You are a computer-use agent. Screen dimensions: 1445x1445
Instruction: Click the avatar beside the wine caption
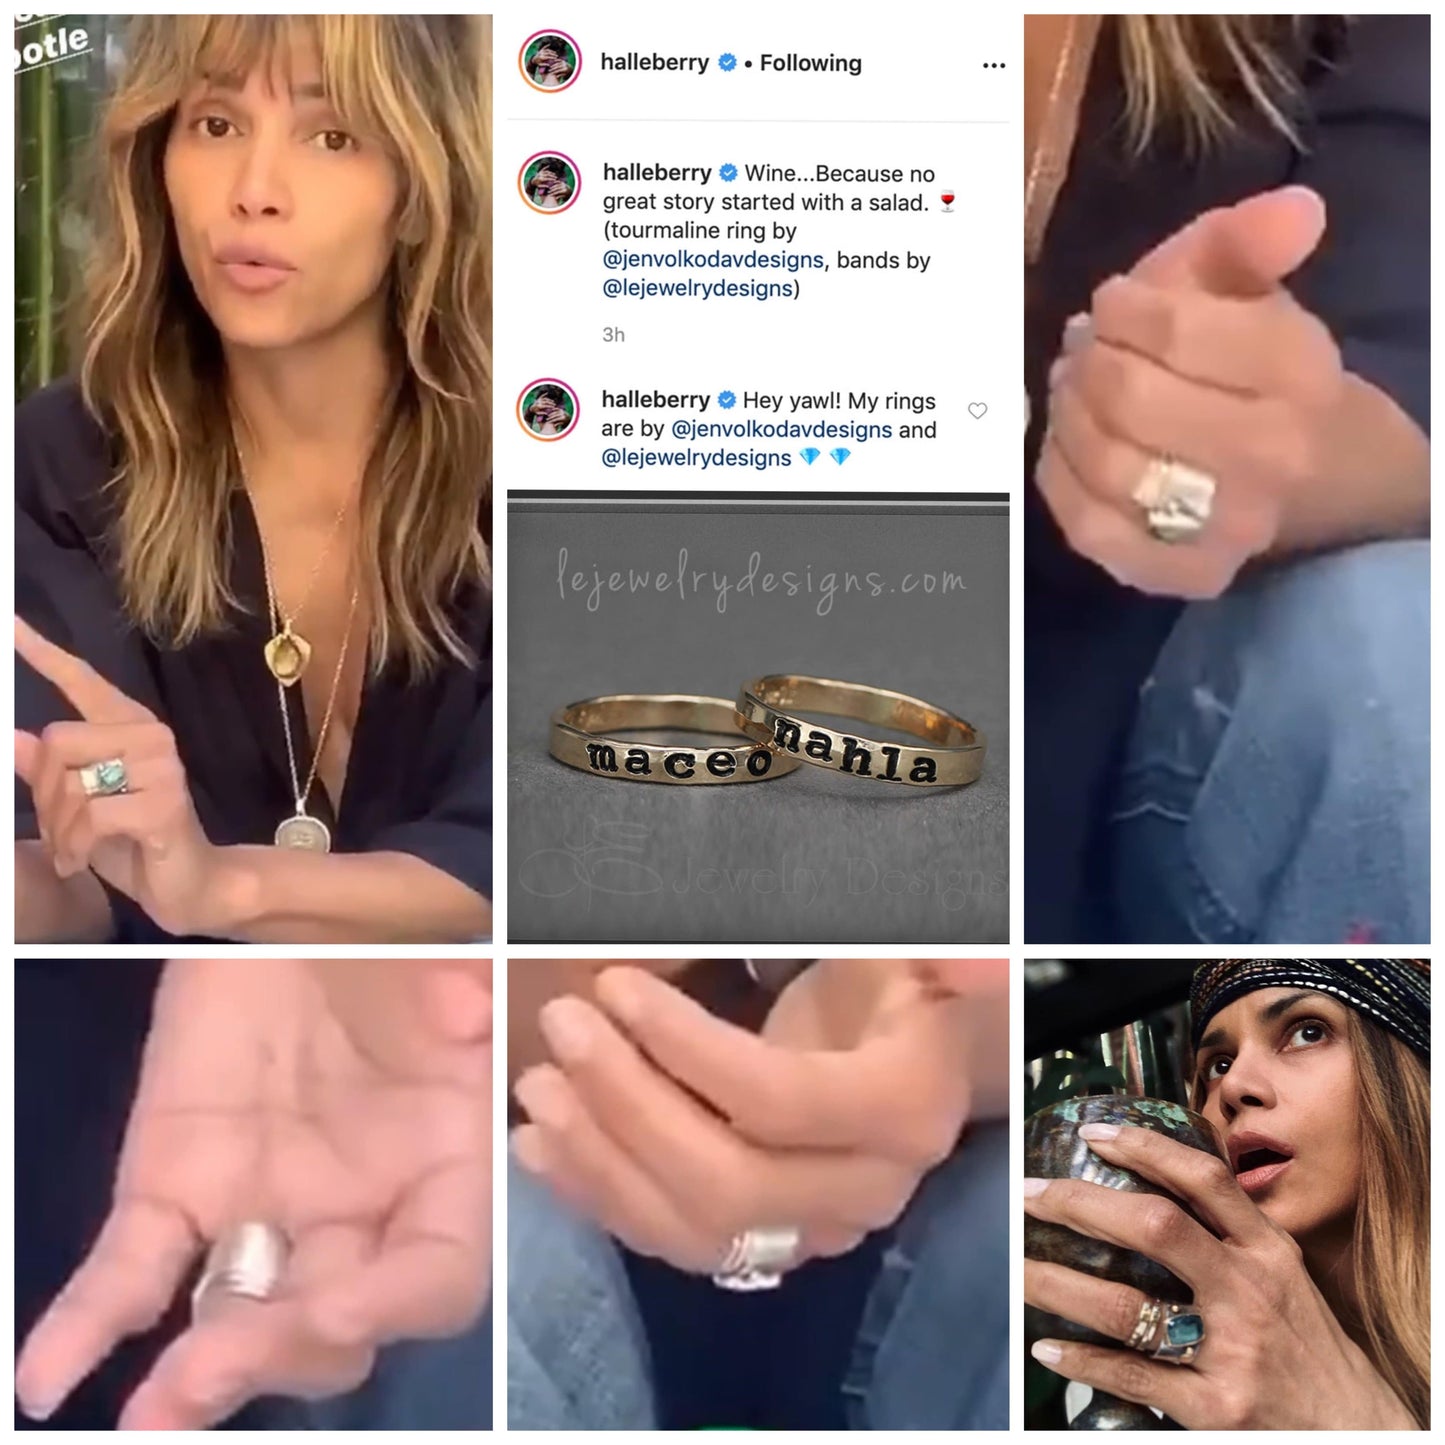click(x=550, y=182)
